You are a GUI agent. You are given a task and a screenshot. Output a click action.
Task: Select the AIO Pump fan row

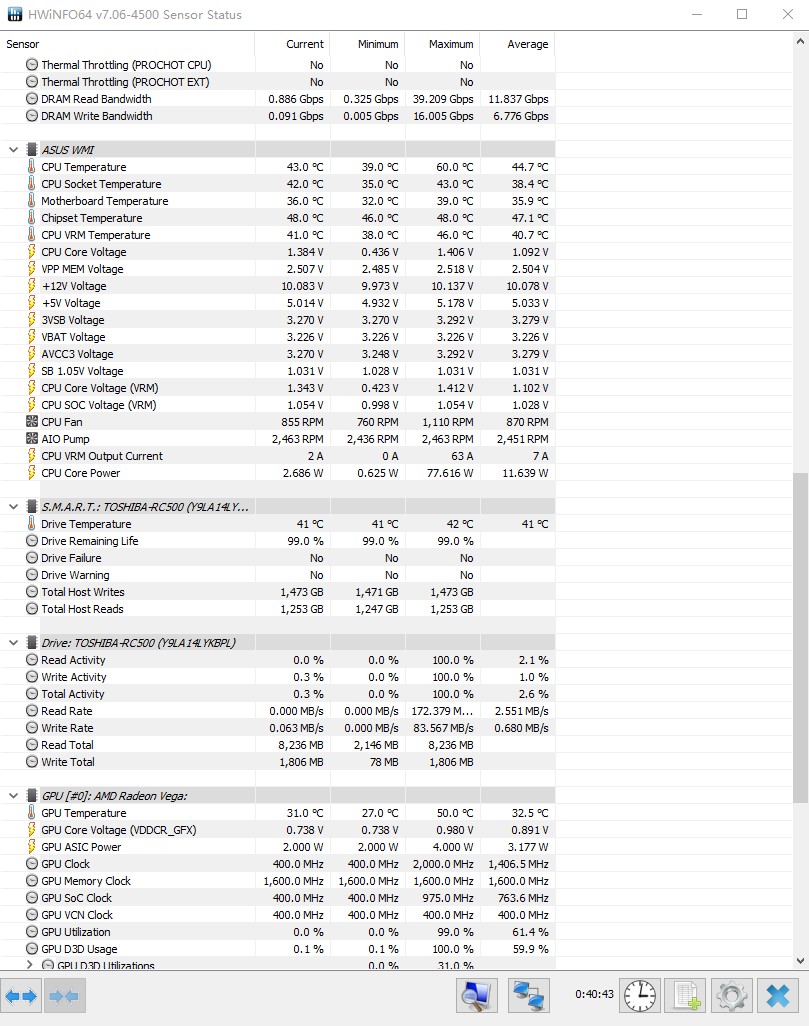pos(278,439)
